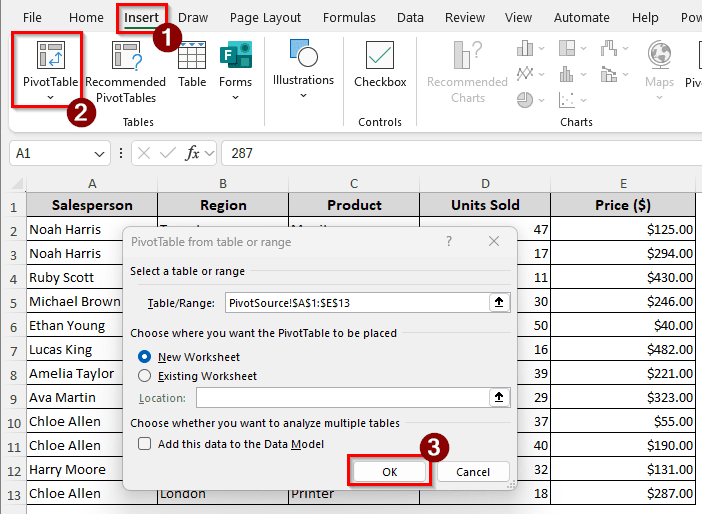Click OK in the PivotTable dialog
Viewport: 702px width, 514px height.
tap(390, 471)
